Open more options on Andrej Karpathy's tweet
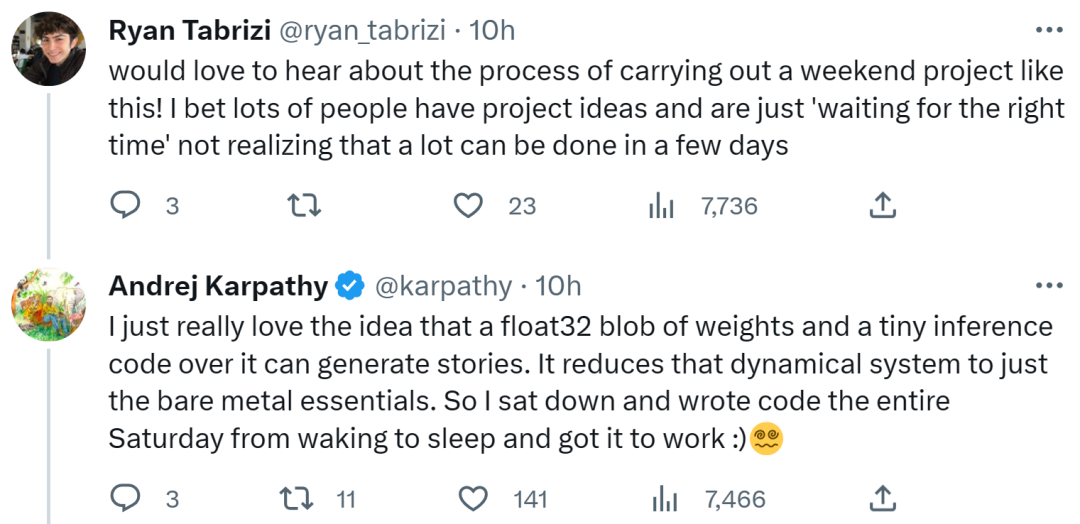 click(x=1049, y=286)
